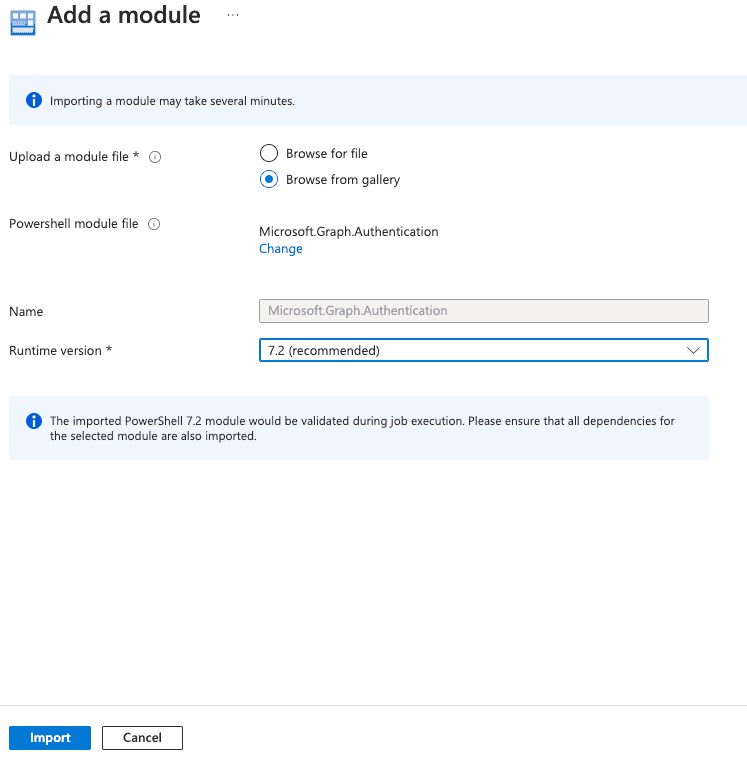
Task: Click the module icon beside Add a module
Action: [23, 23]
